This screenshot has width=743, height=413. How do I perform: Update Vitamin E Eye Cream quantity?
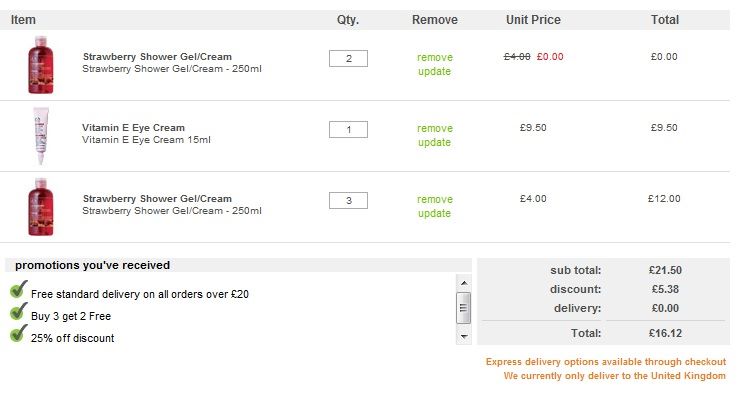coord(434,143)
